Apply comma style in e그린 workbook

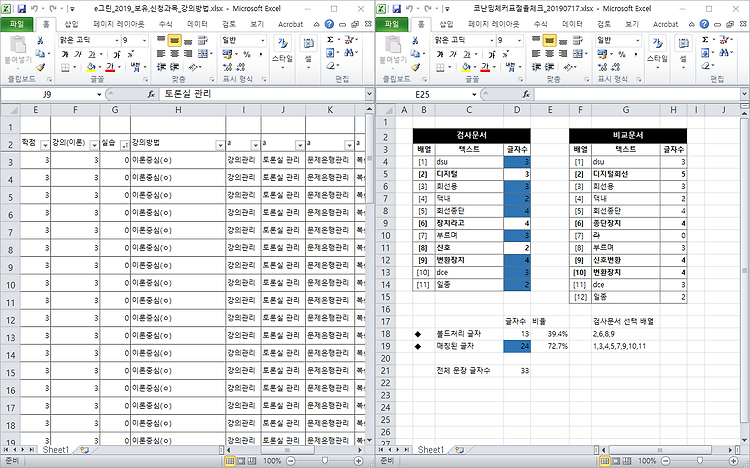pyautogui.click(x=261, y=55)
